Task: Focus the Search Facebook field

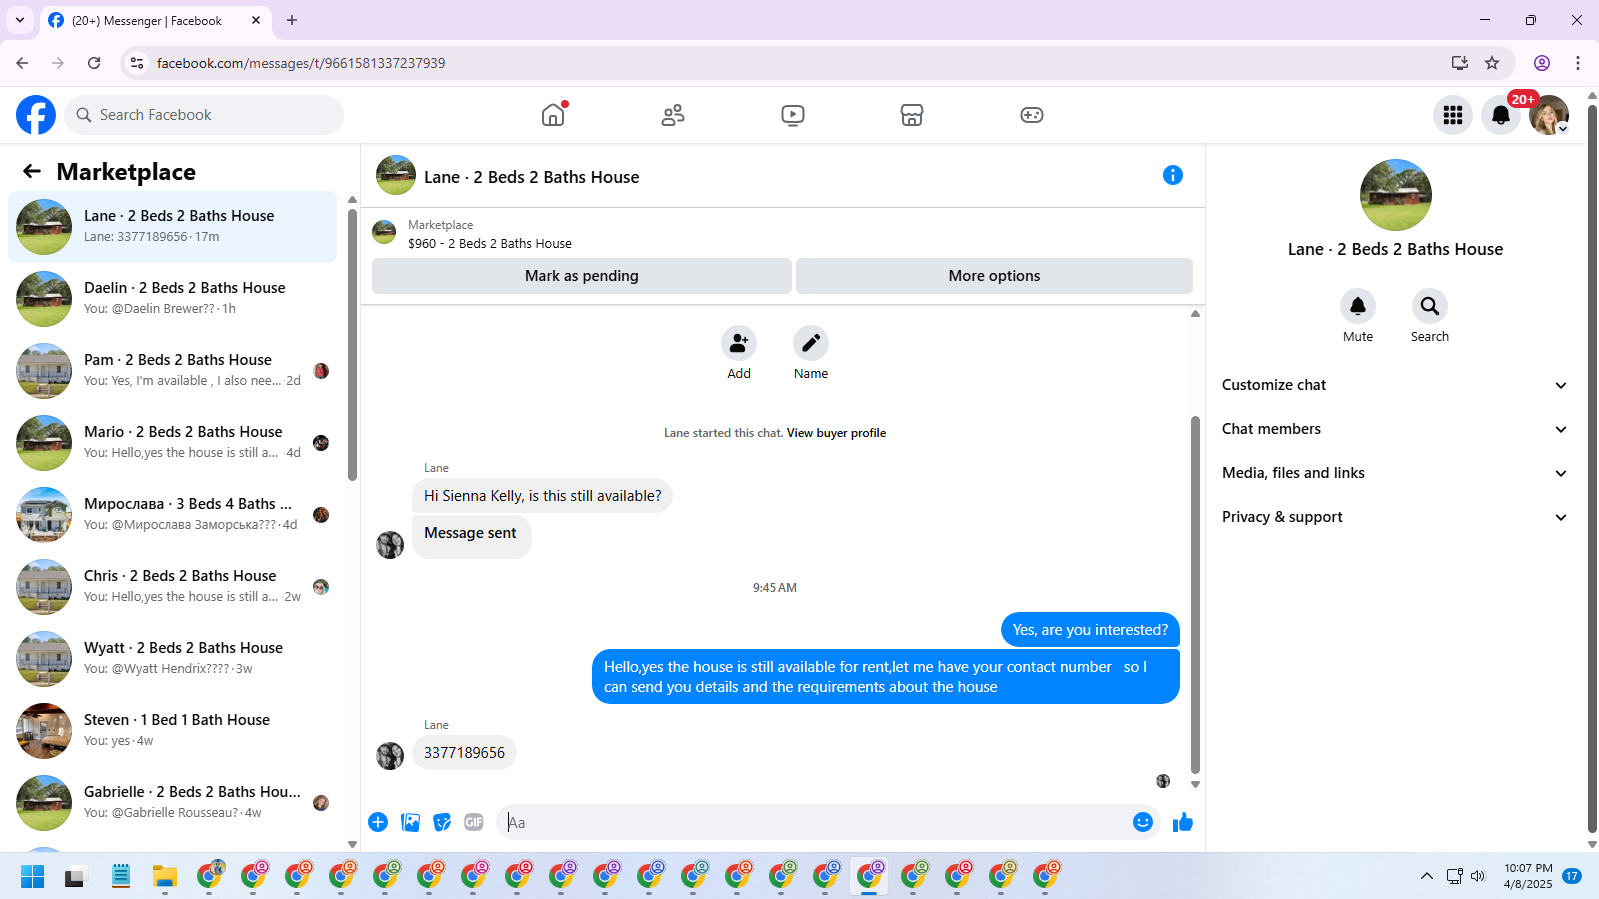Action: (x=204, y=115)
